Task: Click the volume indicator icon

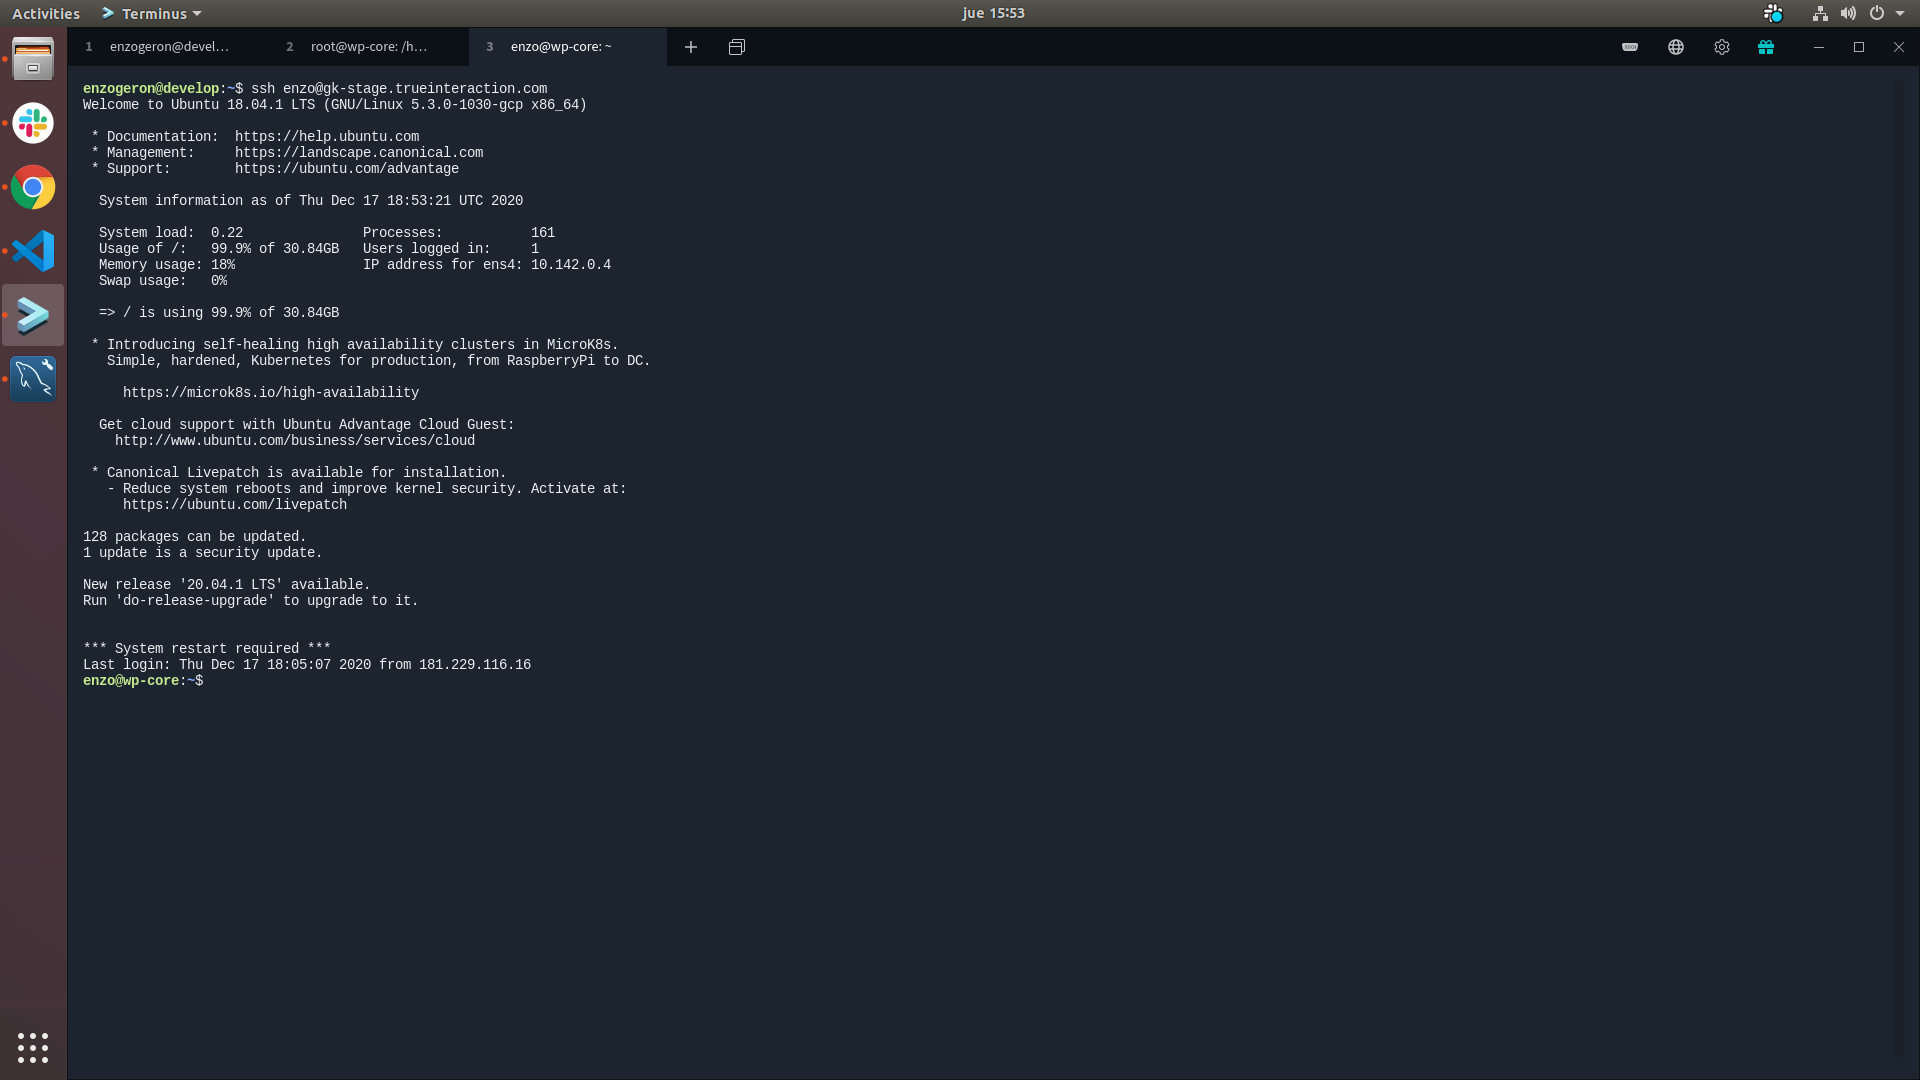Action: click(x=1848, y=13)
